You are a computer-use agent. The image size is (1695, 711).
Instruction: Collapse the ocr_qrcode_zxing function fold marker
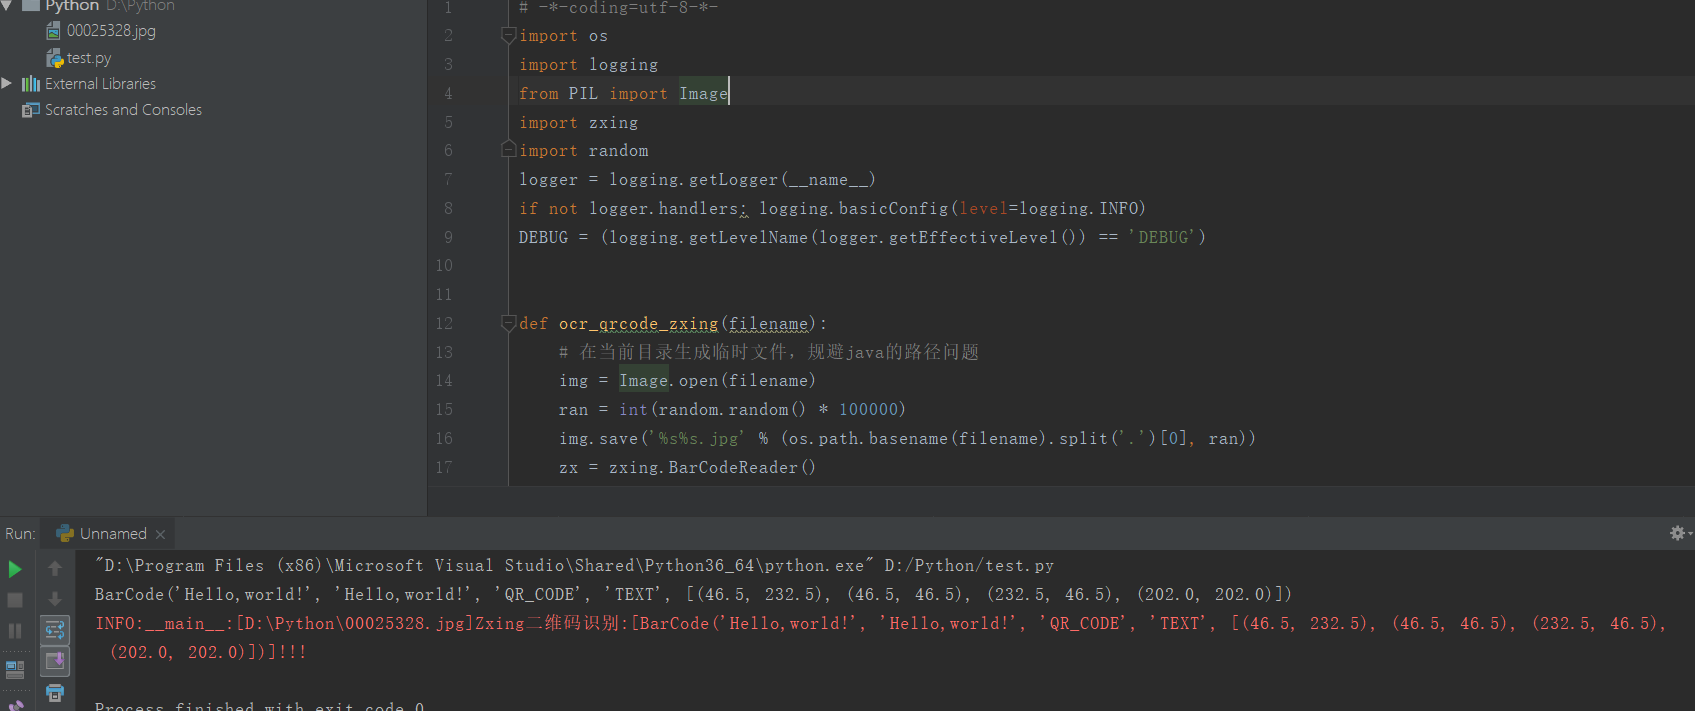tap(508, 323)
